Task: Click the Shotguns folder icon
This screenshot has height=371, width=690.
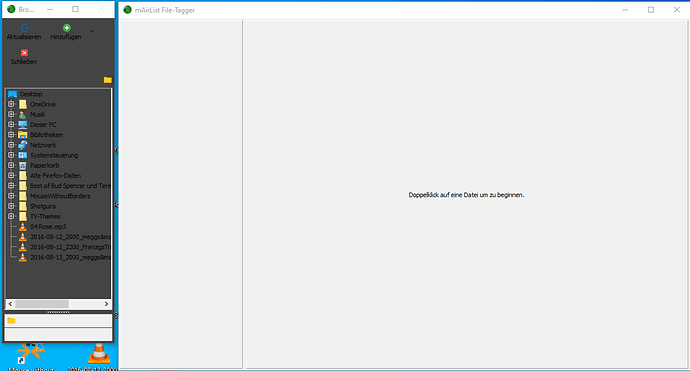Action: pos(23,206)
